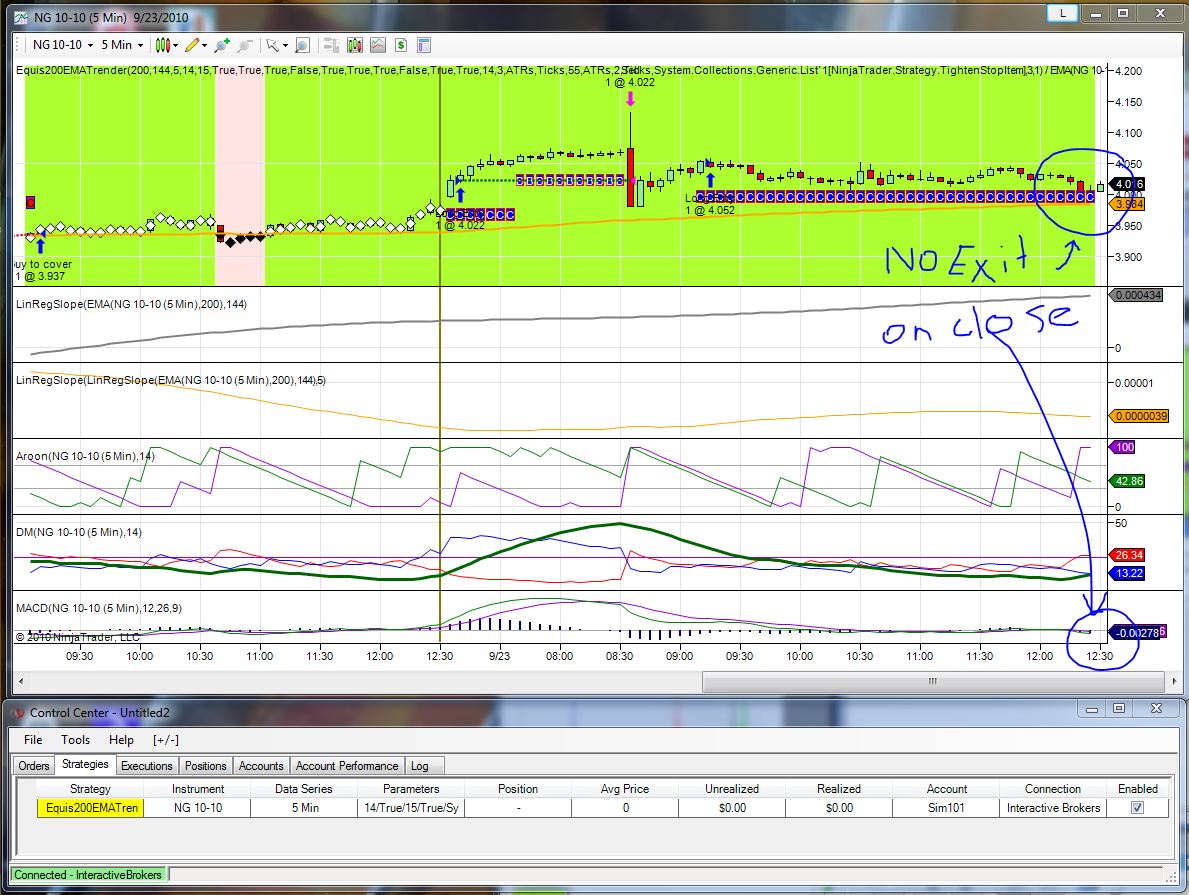Open the data series candlestick icon
1189x895 pixels.
pos(354,46)
